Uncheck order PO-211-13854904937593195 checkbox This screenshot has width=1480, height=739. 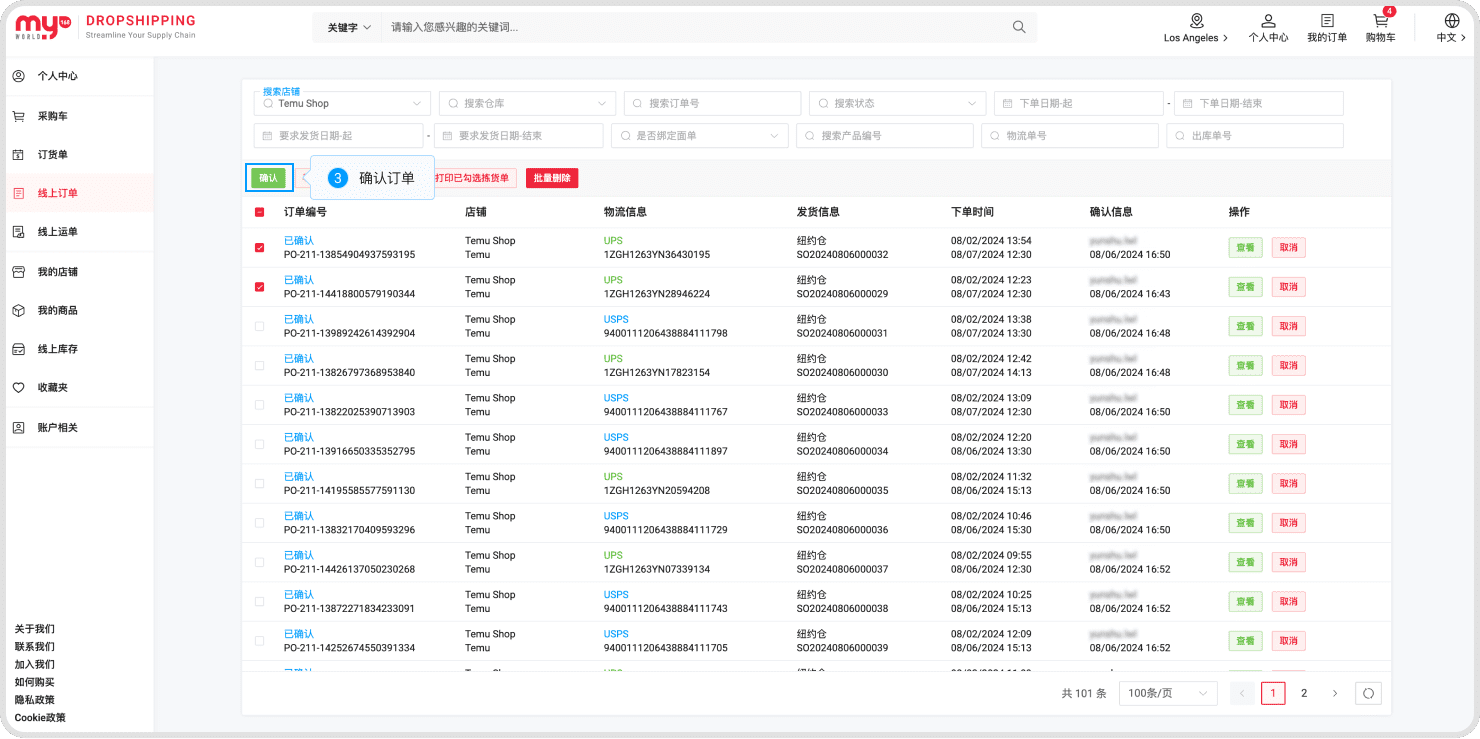pos(260,248)
